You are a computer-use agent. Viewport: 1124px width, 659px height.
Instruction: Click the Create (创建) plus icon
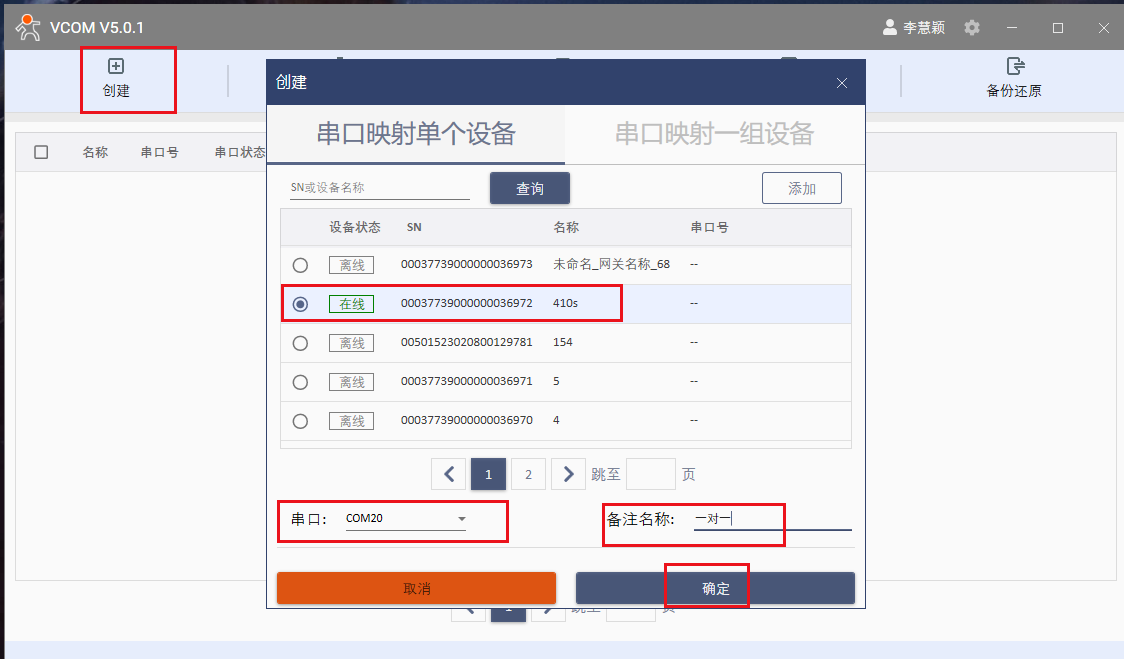[116, 66]
